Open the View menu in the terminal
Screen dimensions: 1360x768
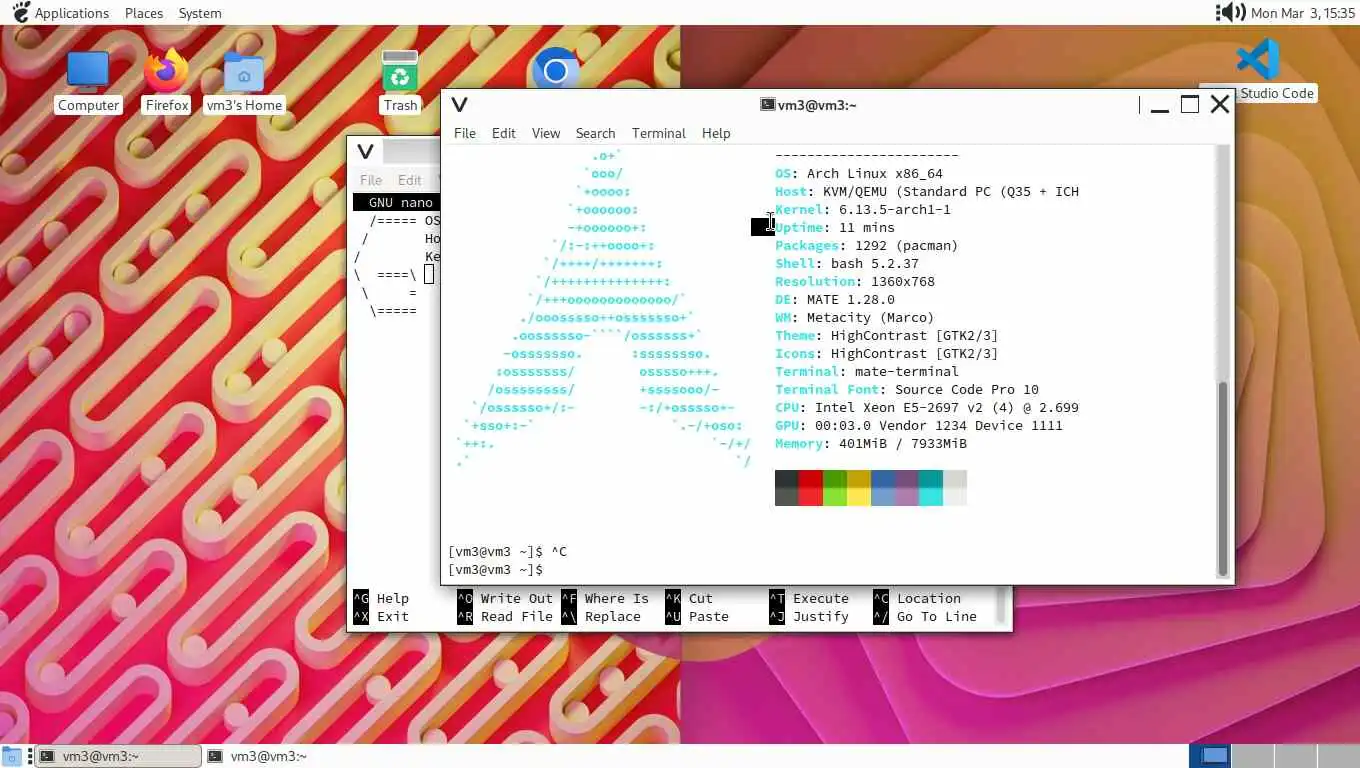pos(546,133)
